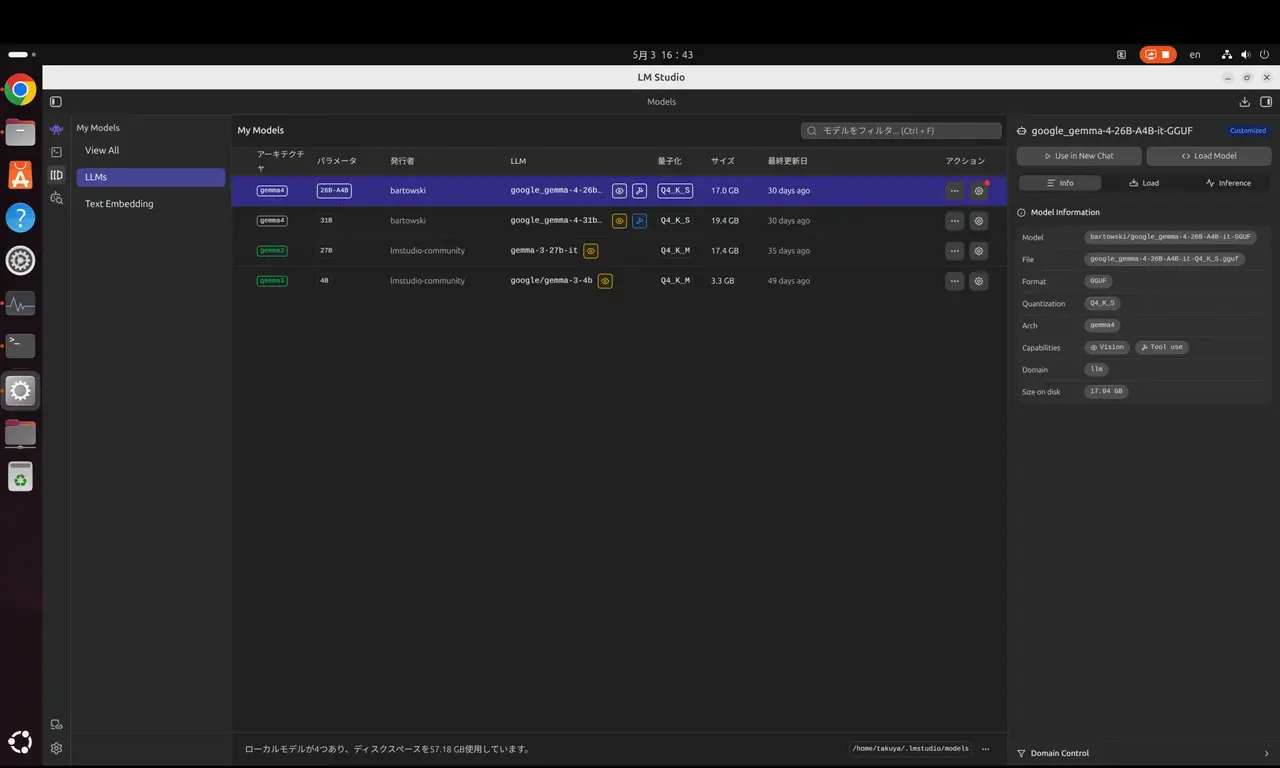Open Google Chrome from the dock
Screen dimensions: 1280x768
tap(20, 90)
